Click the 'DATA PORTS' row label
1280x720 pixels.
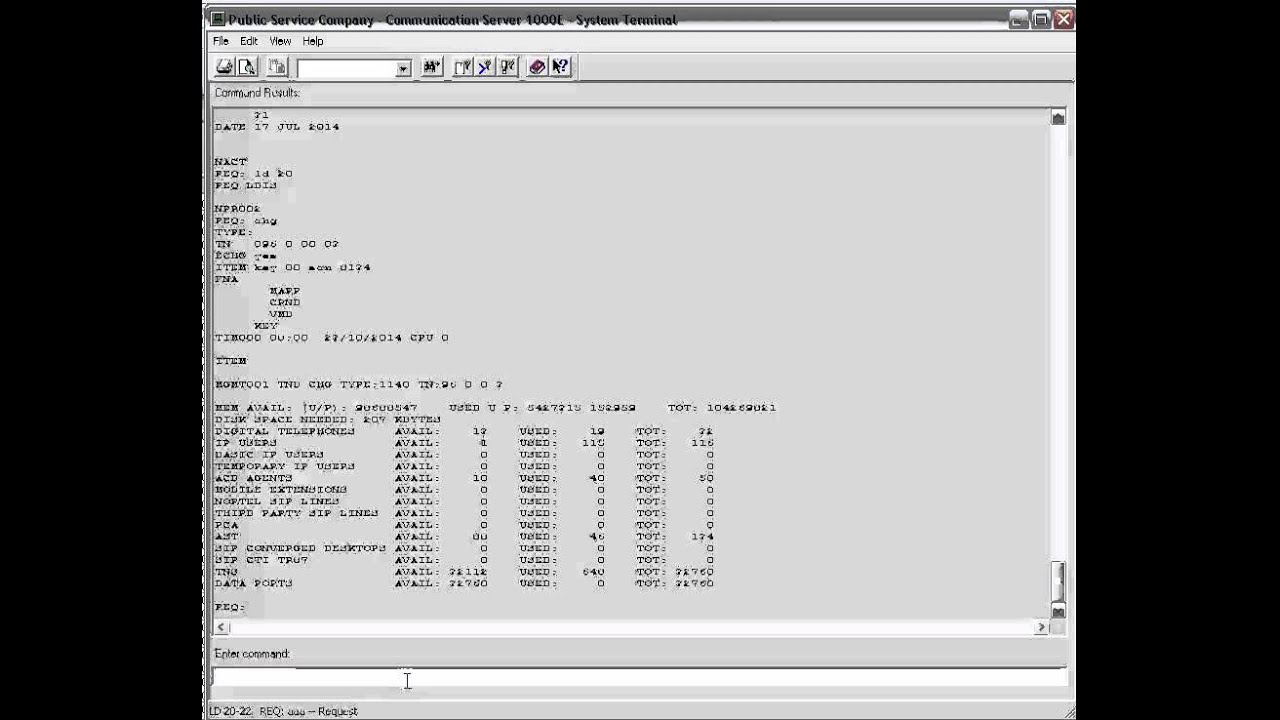point(253,583)
